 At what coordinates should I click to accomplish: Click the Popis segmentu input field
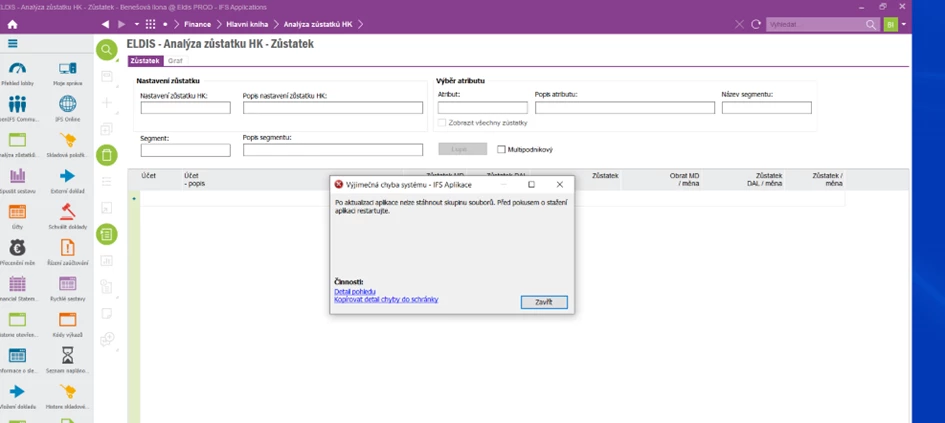coord(333,150)
